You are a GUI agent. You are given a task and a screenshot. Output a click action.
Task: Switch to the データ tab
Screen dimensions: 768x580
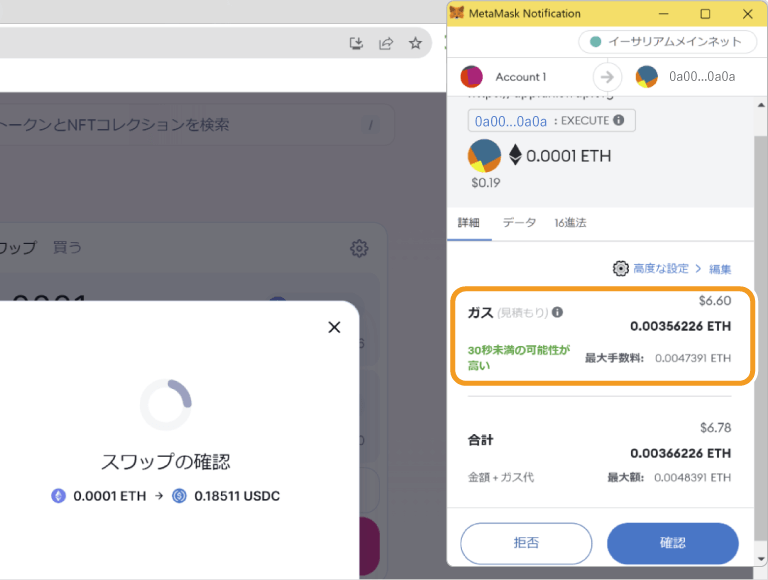click(x=519, y=223)
